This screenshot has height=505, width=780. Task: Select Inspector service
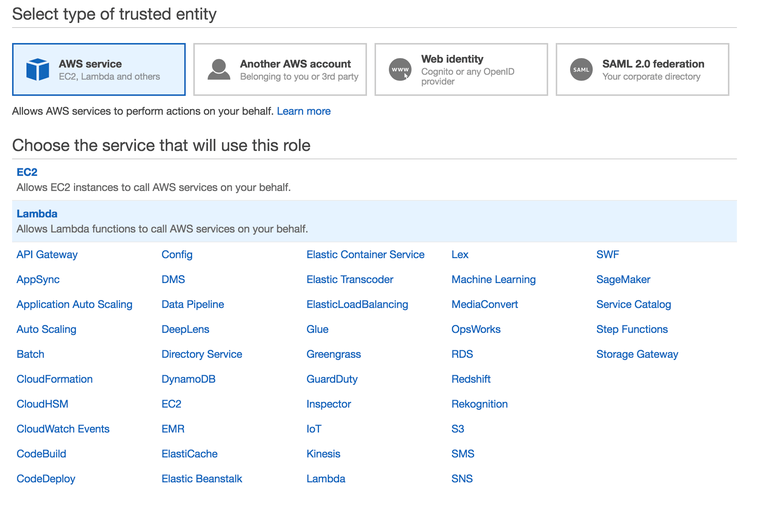328,404
